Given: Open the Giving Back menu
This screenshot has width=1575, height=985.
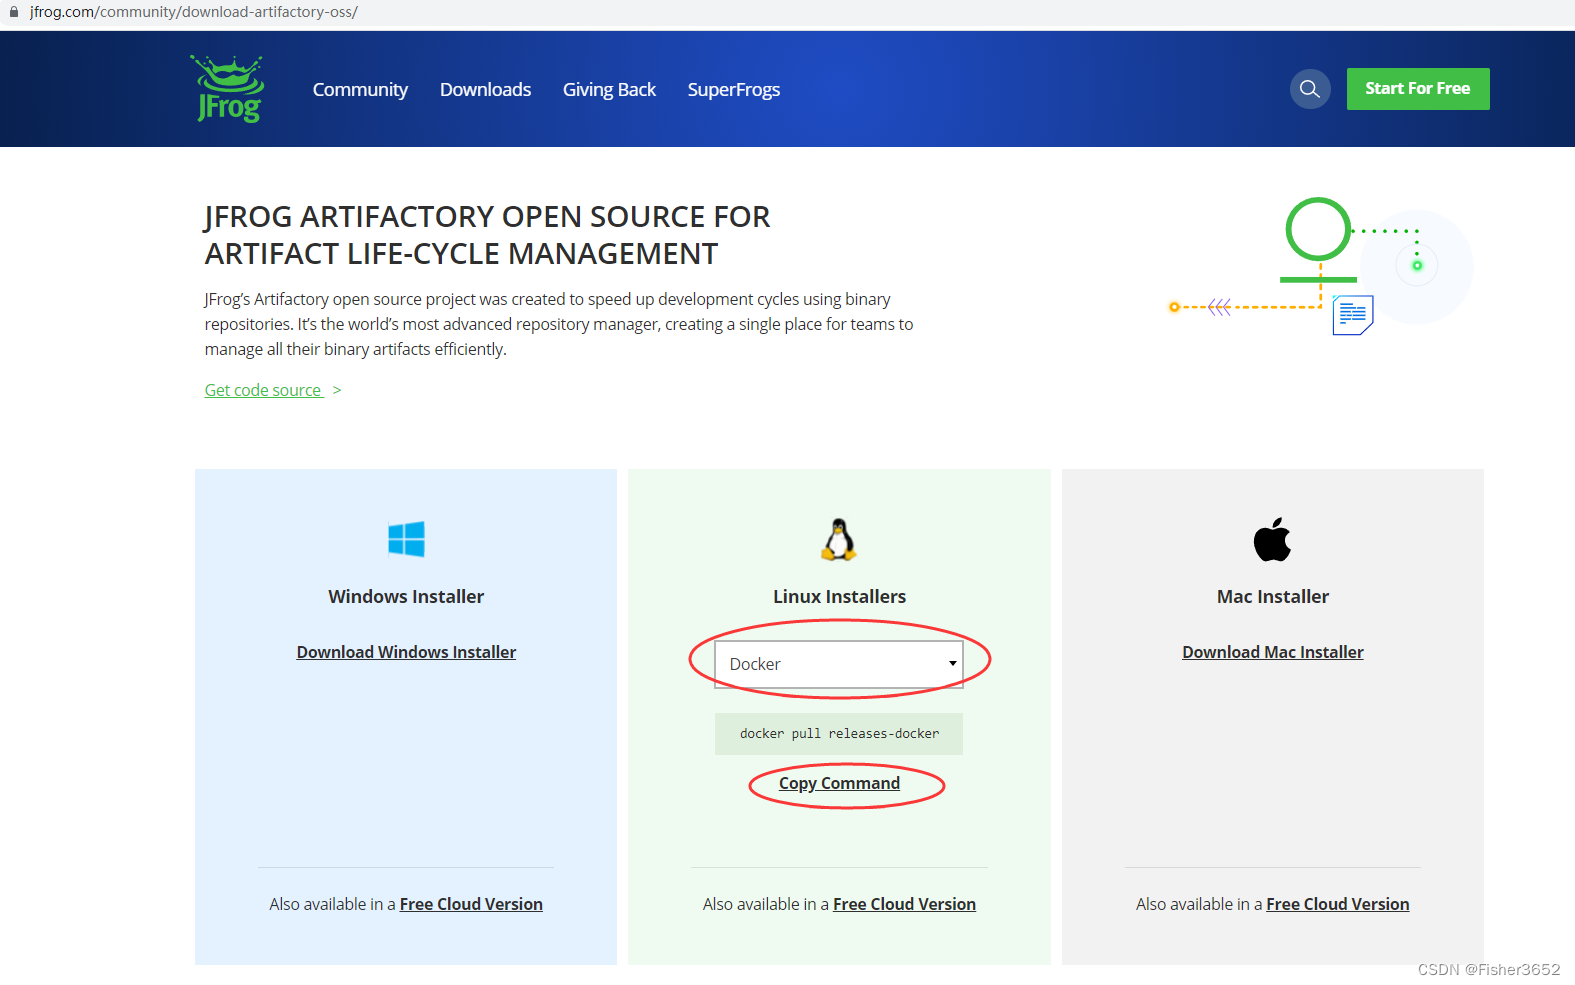Looking at the screenshot, I should tap(609, 89).
